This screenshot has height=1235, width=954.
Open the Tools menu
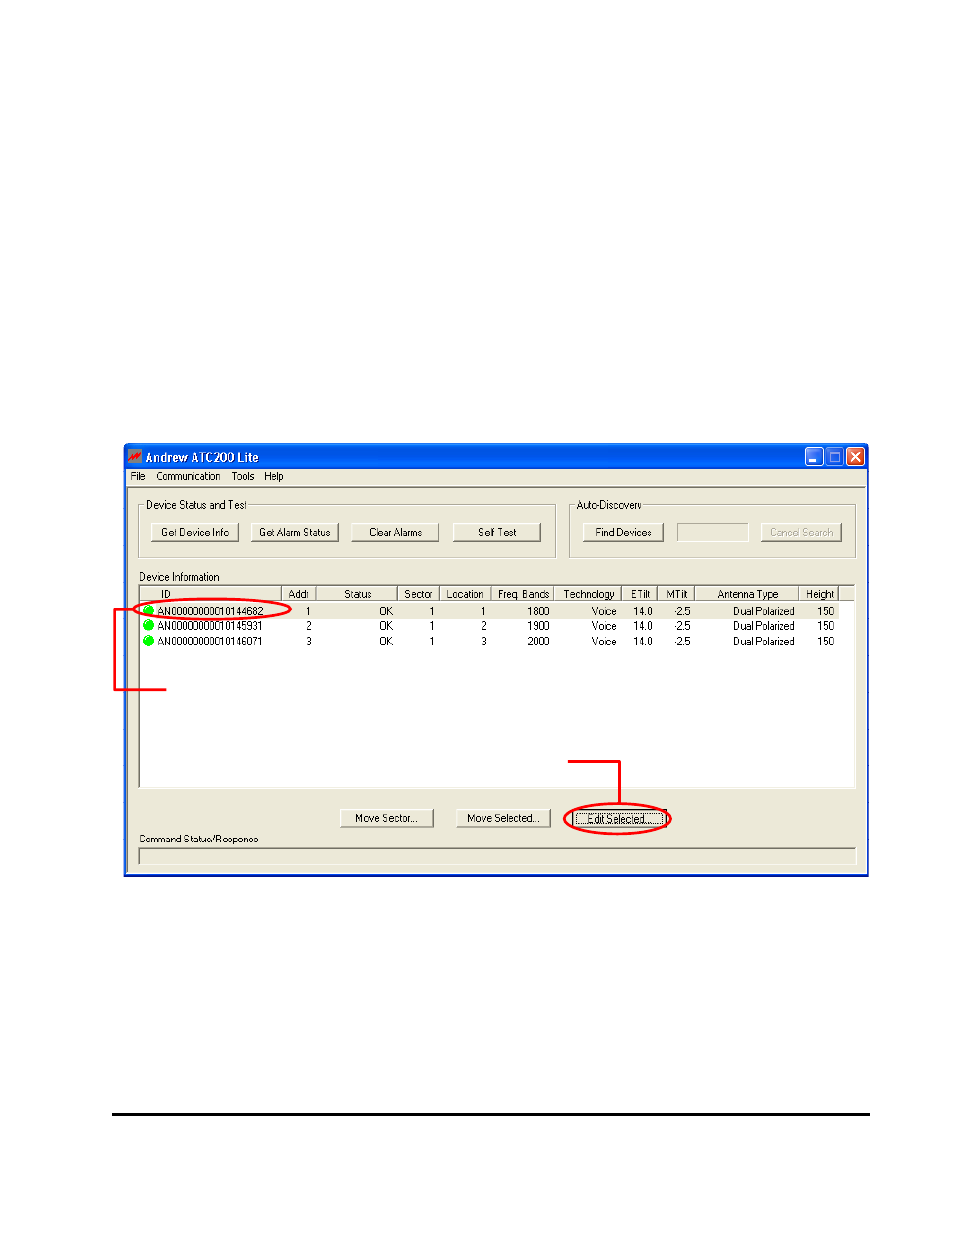pyautogui.click(x=243, y=477)
